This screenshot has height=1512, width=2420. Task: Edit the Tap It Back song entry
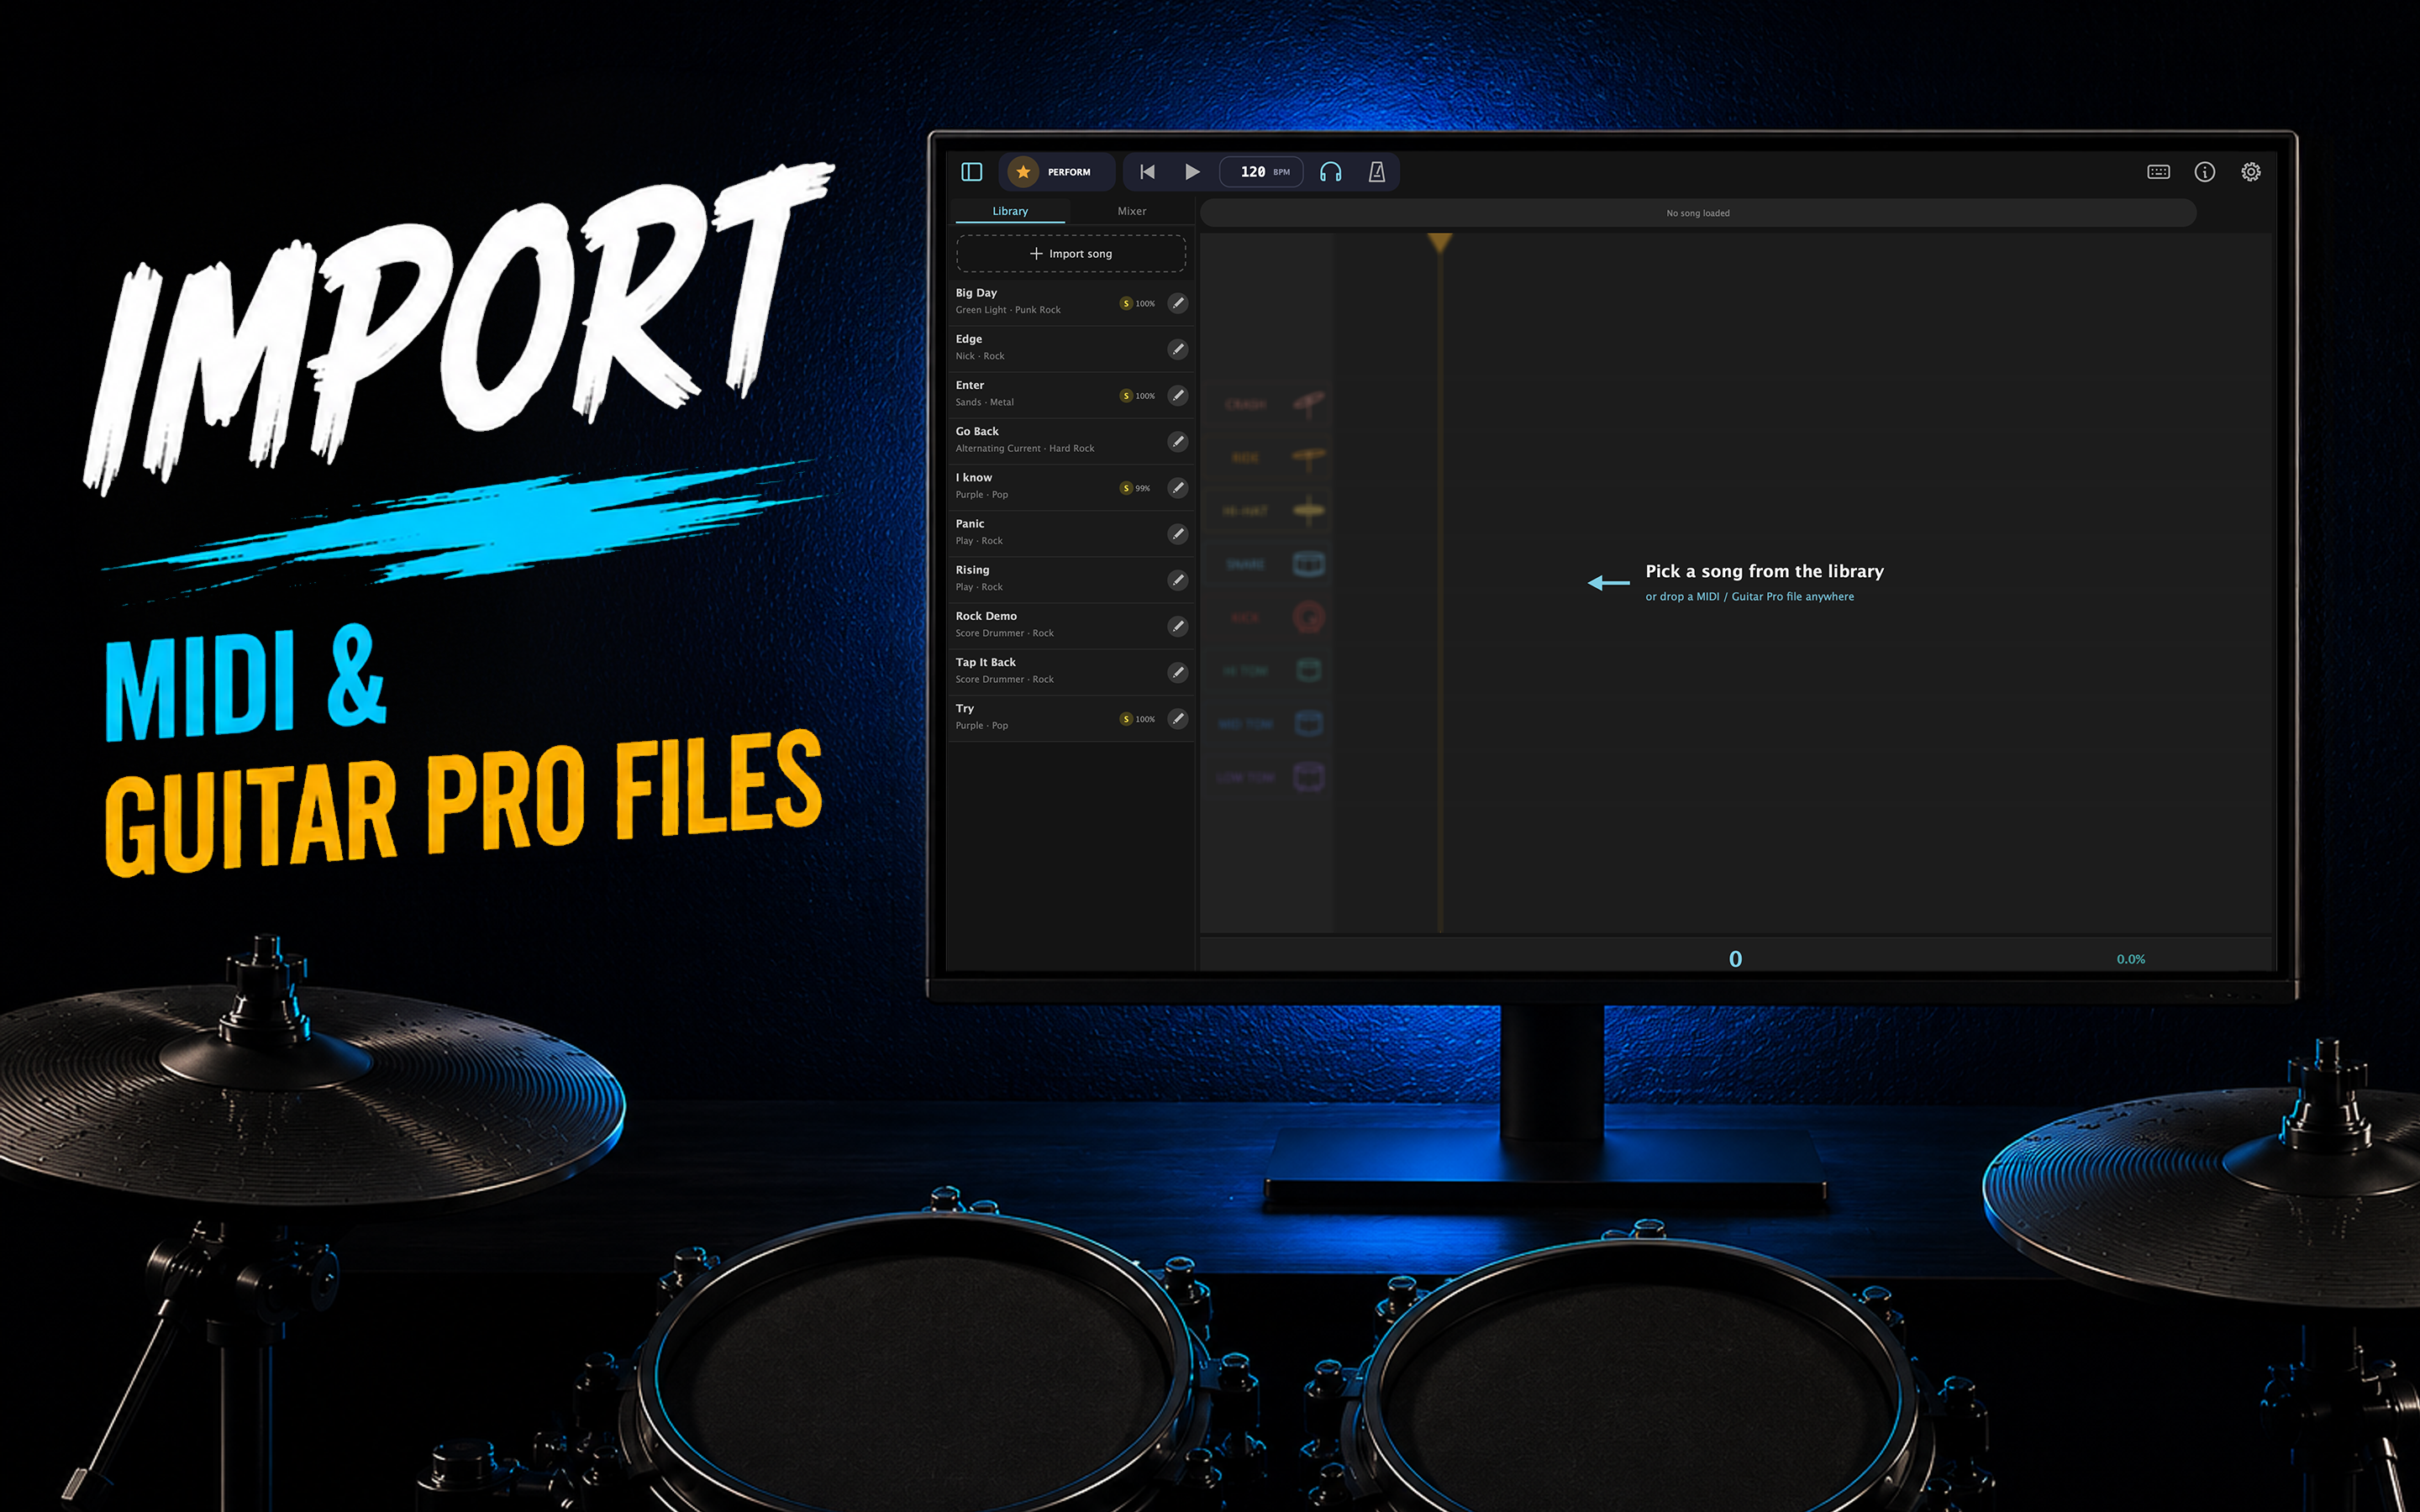[x=1178, y=672]
